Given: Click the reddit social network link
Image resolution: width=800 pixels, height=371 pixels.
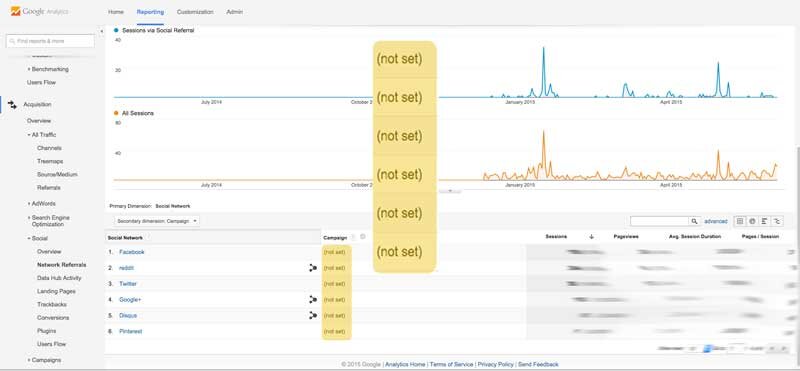Looking at the screenshot, I should pyautogui.click(x=126, y=268).
